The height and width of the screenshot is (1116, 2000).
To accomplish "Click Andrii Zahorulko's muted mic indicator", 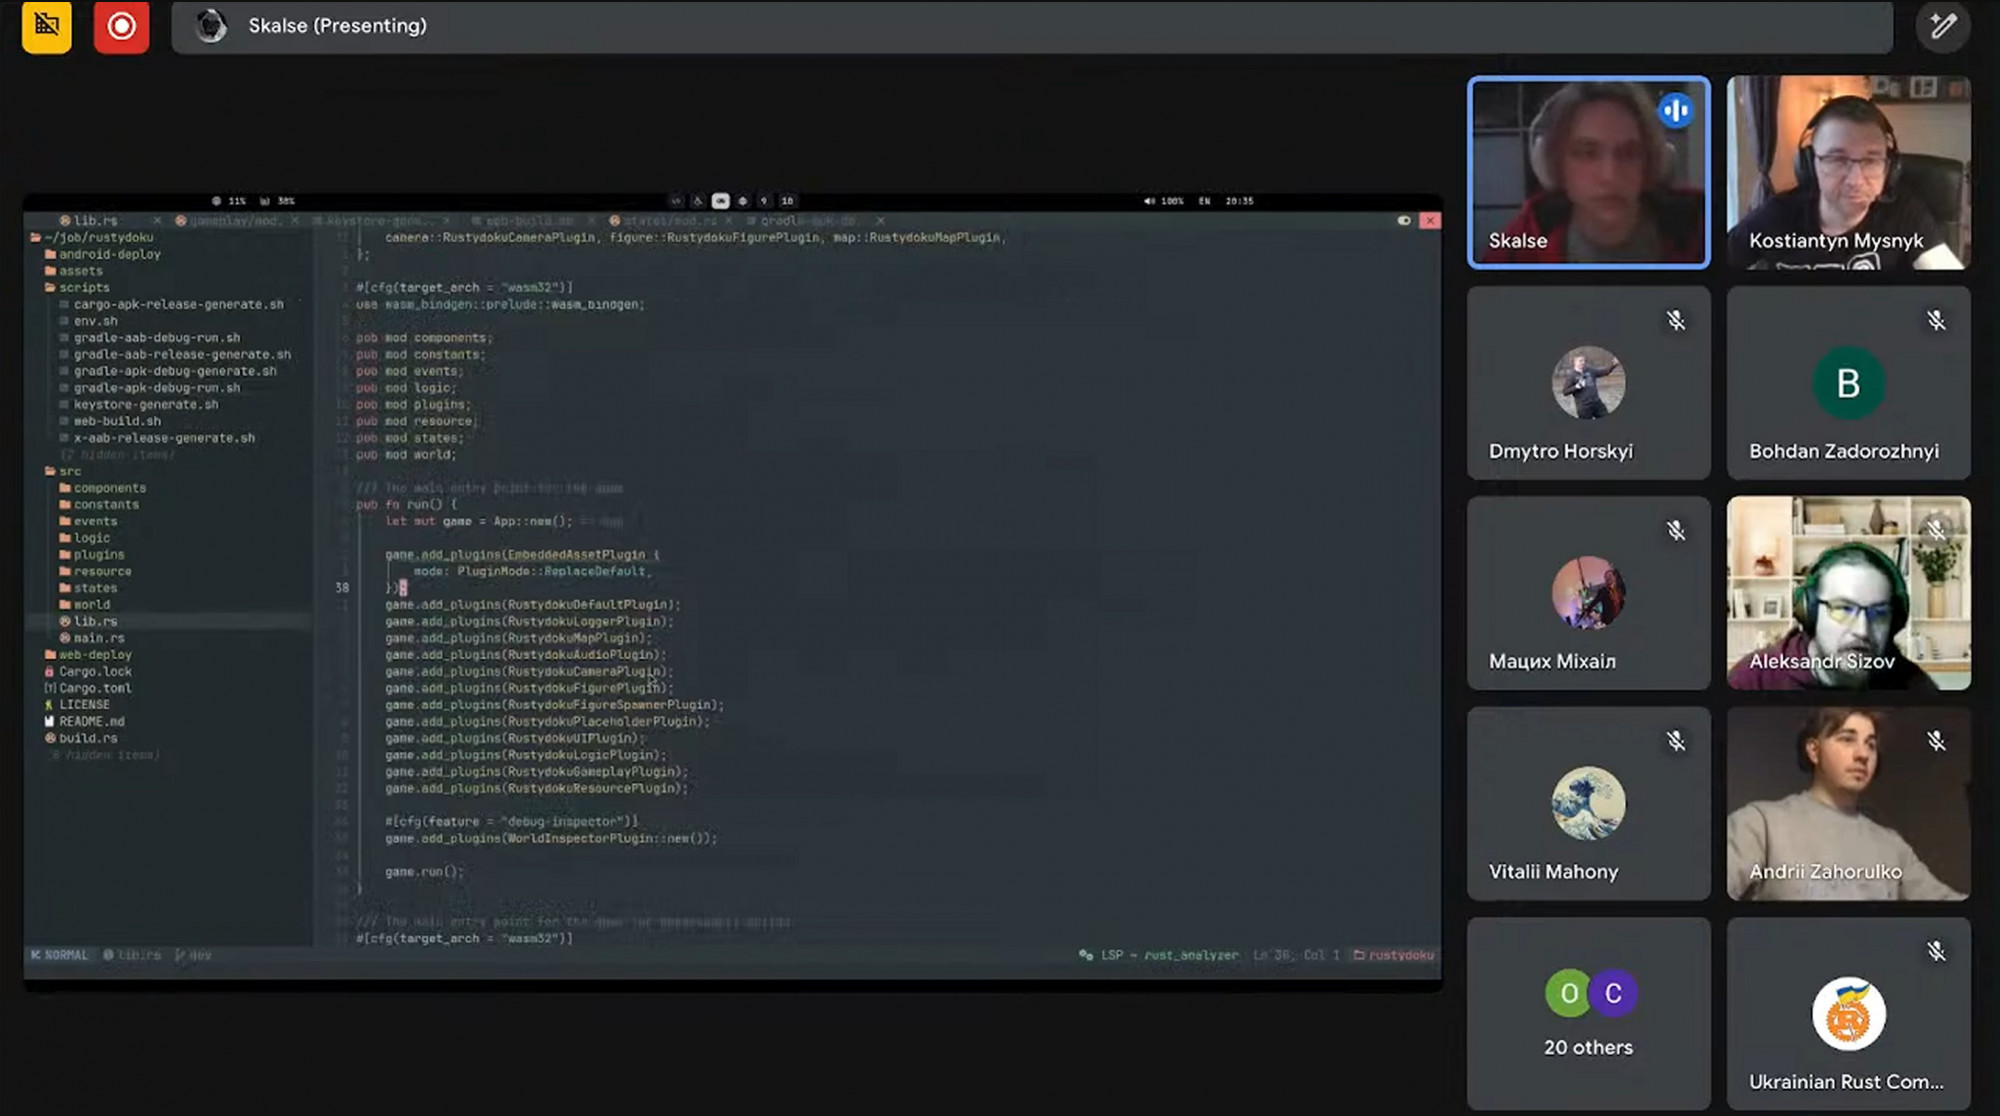I will coord(1936,741).
